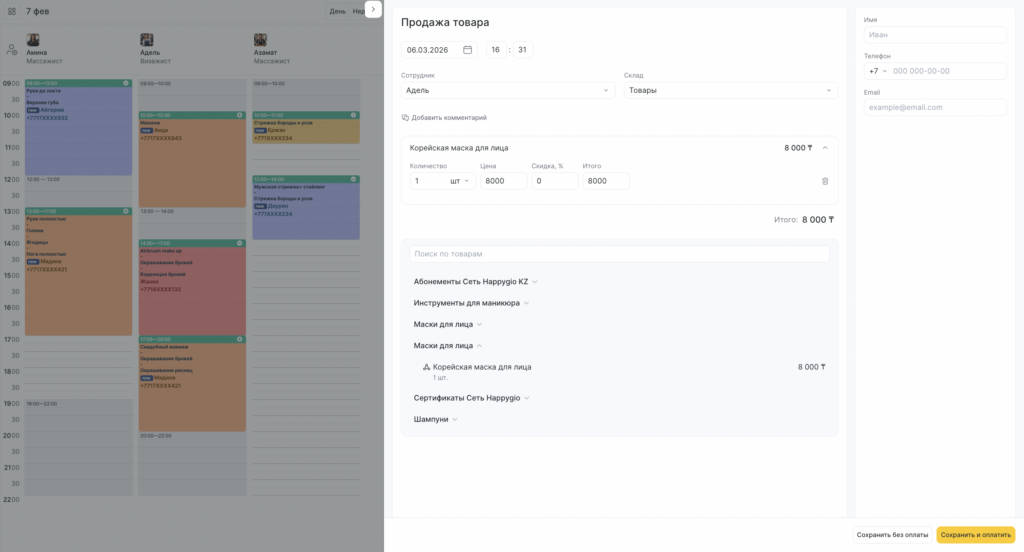
Task: Click the yellow Сохранить и оплатить button
Action: 975,535
